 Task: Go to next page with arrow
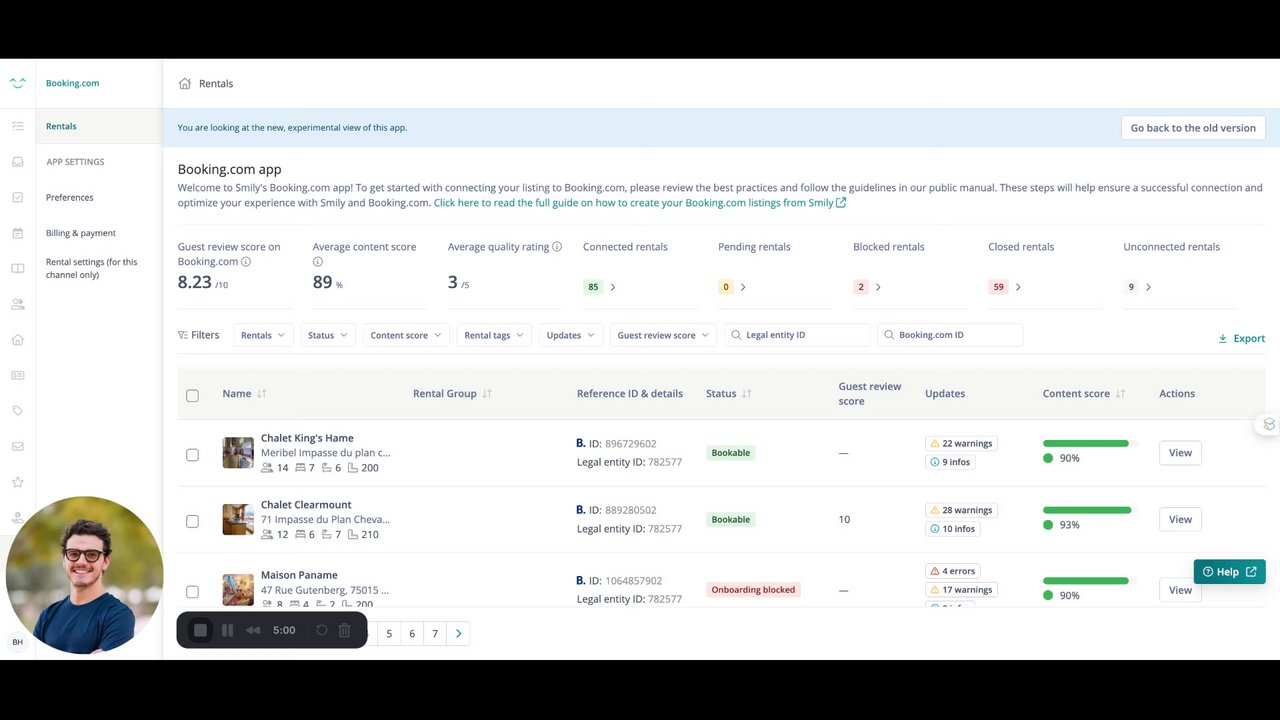[459, 633]
